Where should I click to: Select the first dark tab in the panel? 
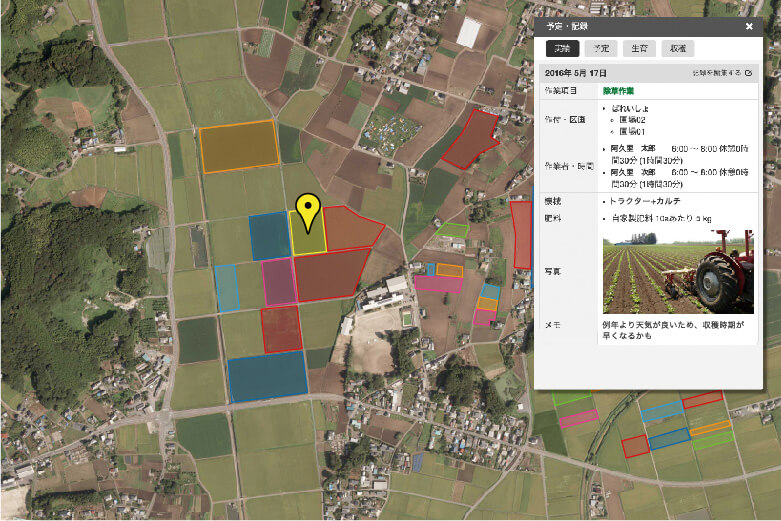click(561, 48)
